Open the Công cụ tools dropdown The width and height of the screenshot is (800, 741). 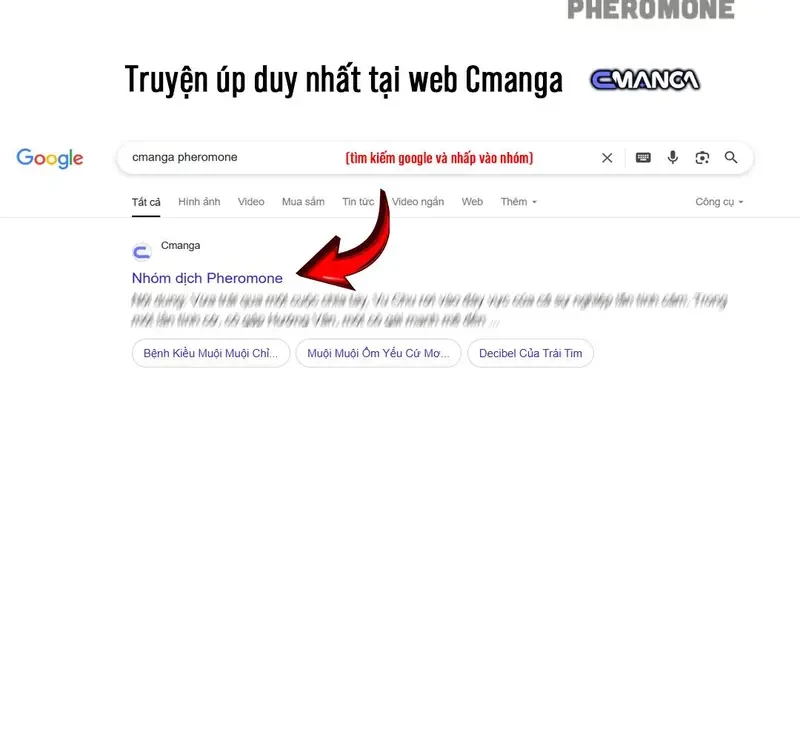click(x=719, y=202)
